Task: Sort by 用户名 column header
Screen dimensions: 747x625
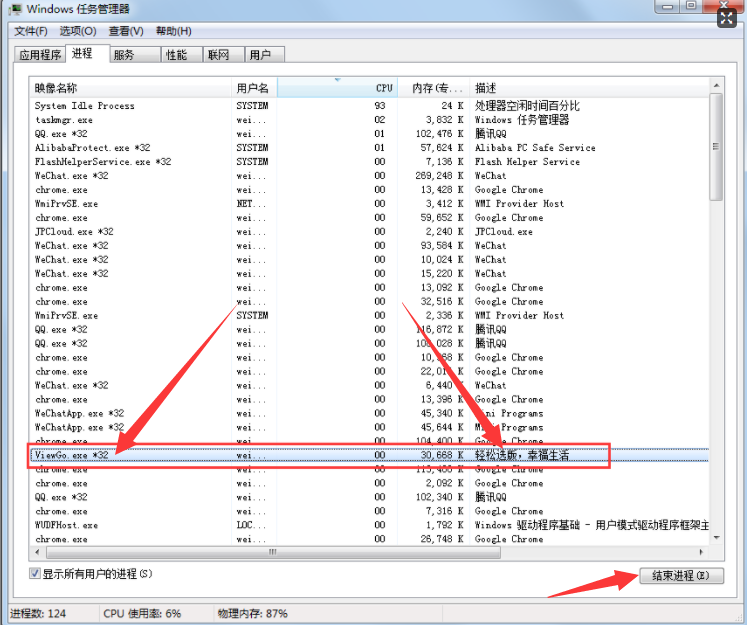Action: point(254,88)
